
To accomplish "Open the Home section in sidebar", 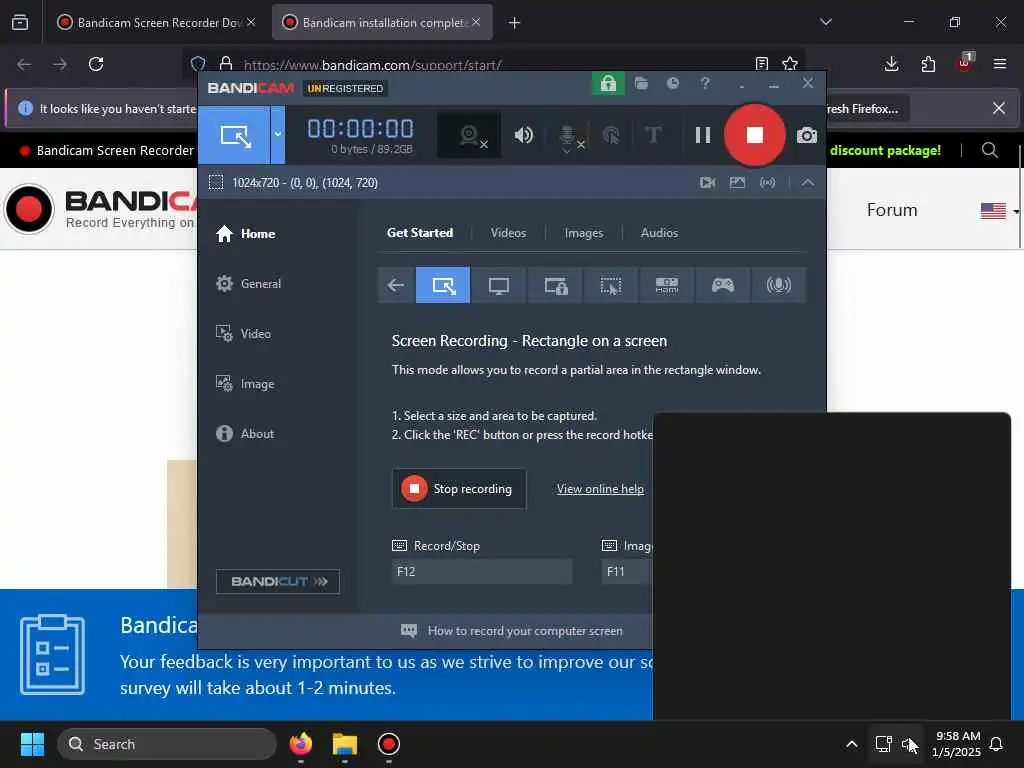I will (246, 234).
